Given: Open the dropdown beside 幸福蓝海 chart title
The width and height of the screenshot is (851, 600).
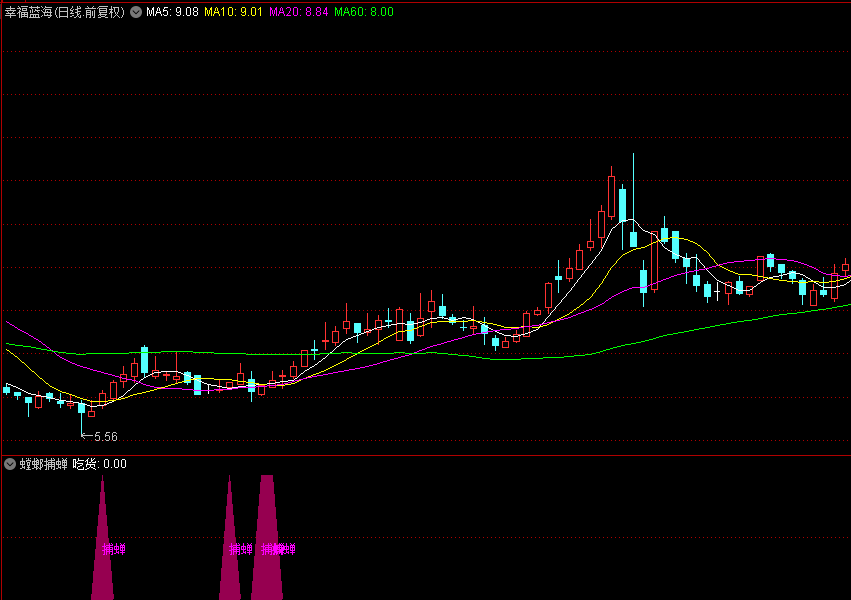Looking at the screenshot, I should pos(136,12).
